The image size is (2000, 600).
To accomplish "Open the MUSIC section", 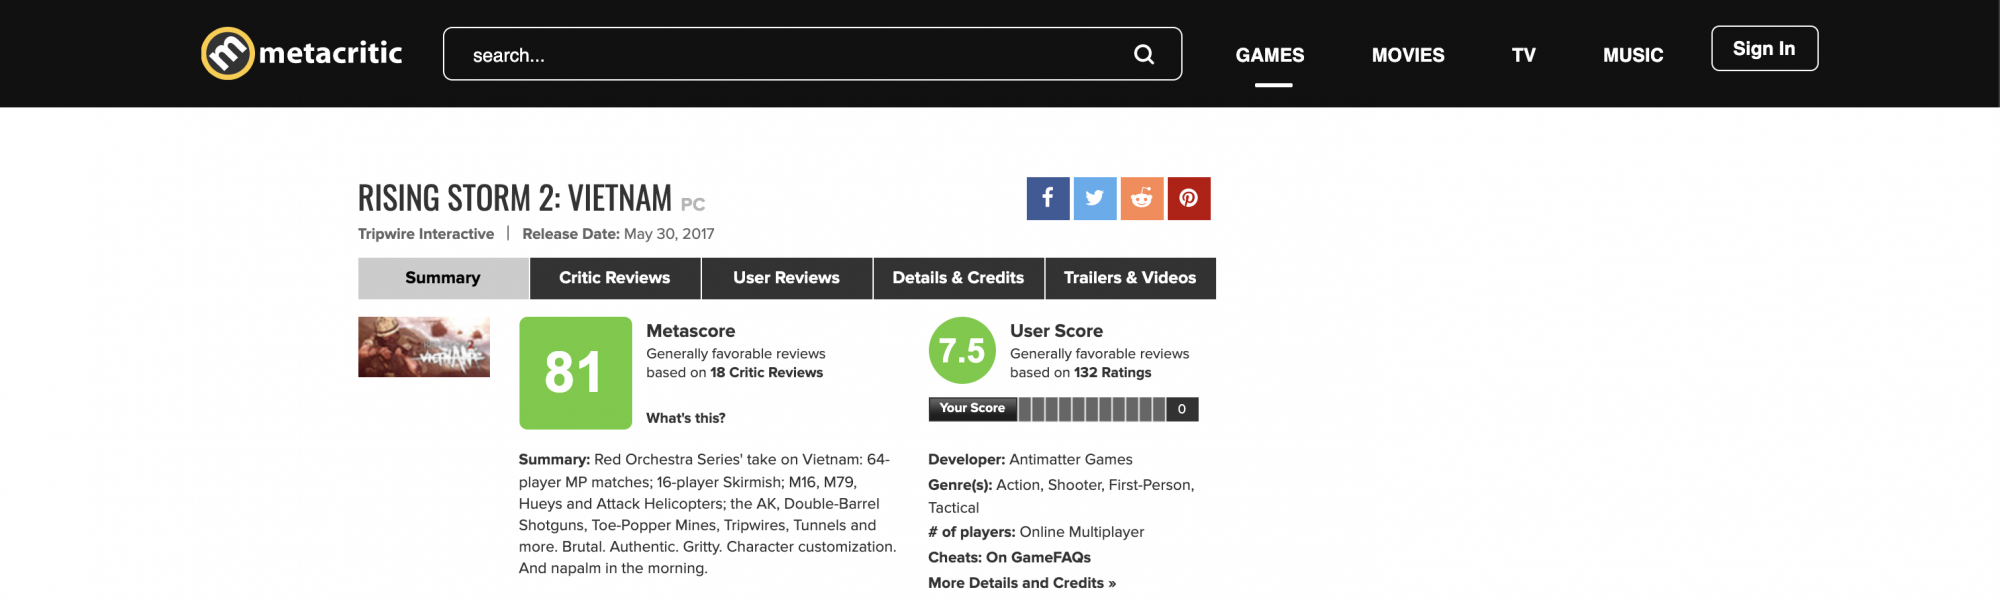I will [x=1633, y=55].
